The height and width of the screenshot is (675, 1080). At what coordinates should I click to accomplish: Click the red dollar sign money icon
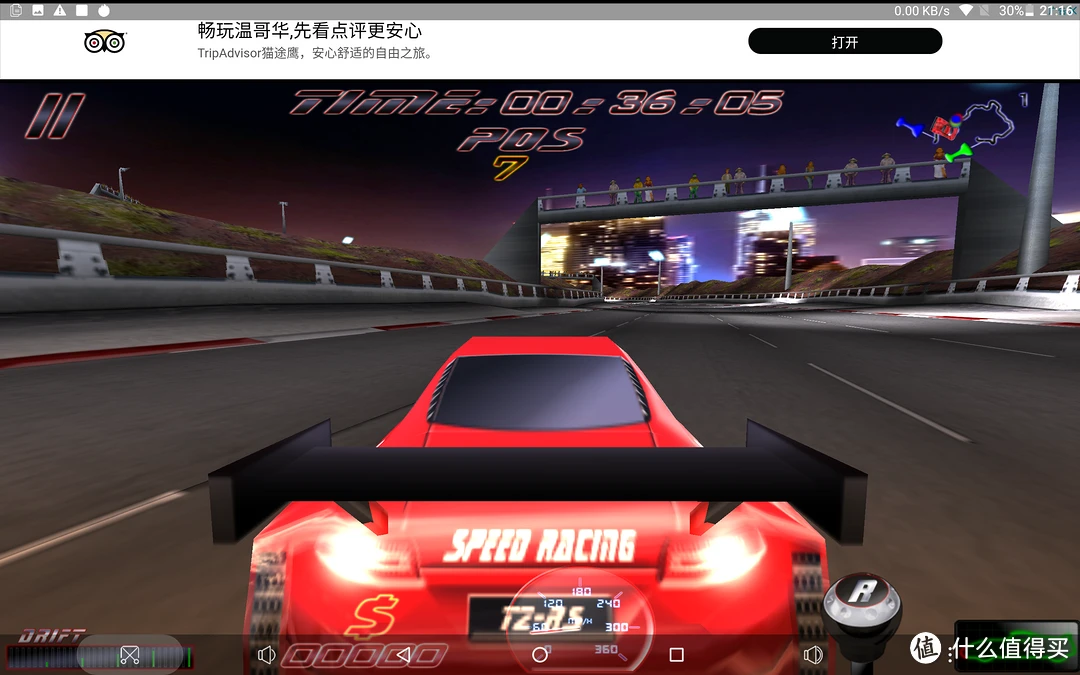pyautogui.click(x=371, y=616)
